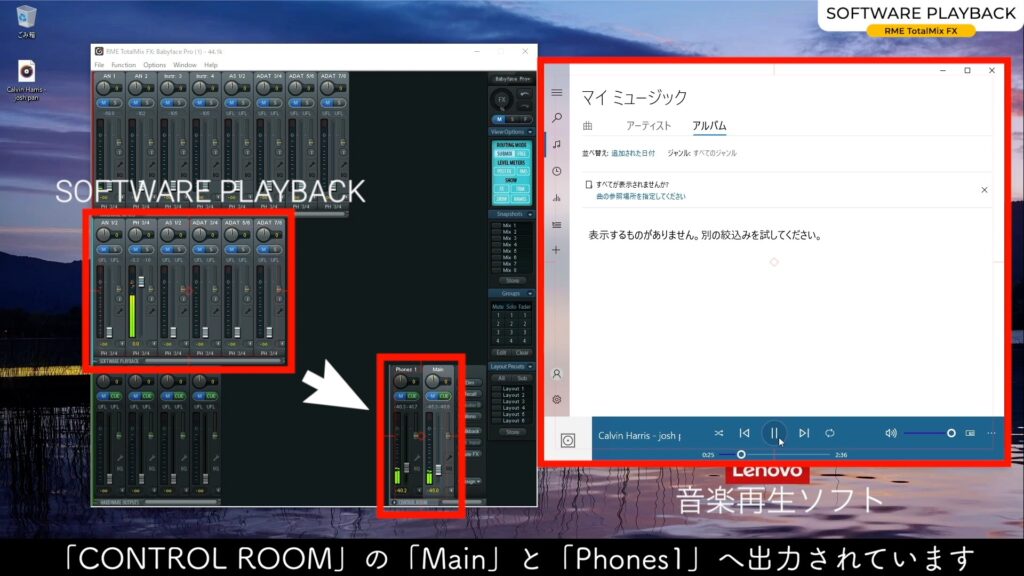Click Clear button in Groups panel
This screenshot has height=576, width=1024.
tap(521, 353)
